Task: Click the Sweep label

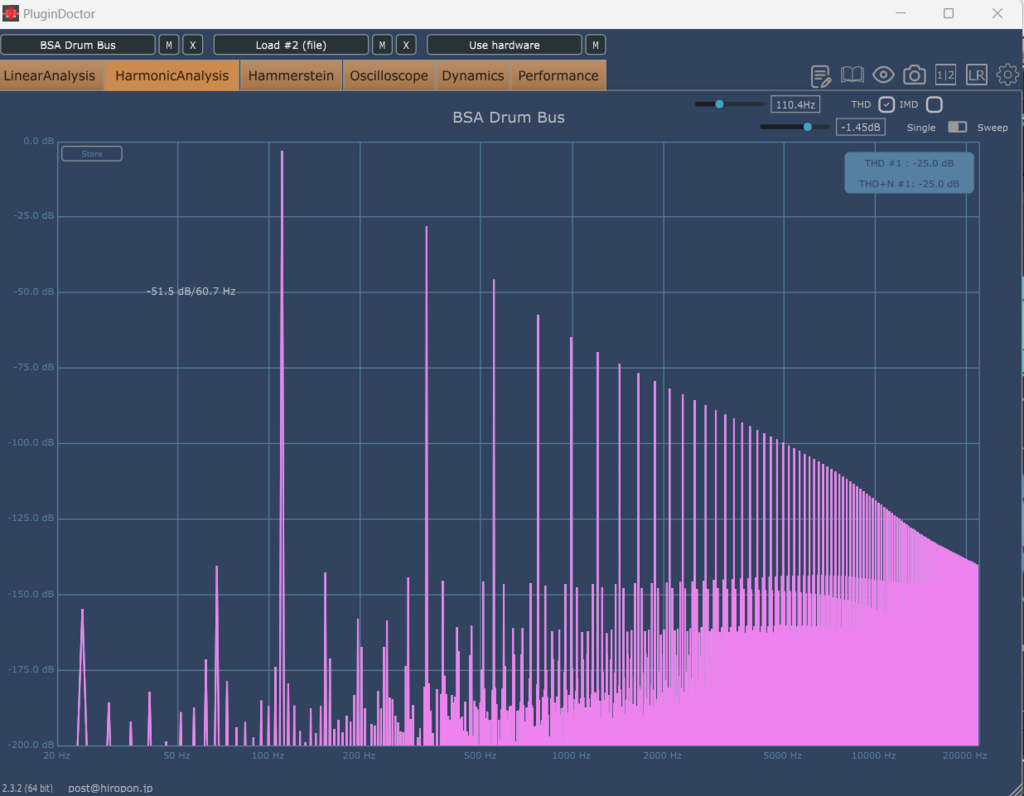Action: pyautogui.click(x=993, y=127)
